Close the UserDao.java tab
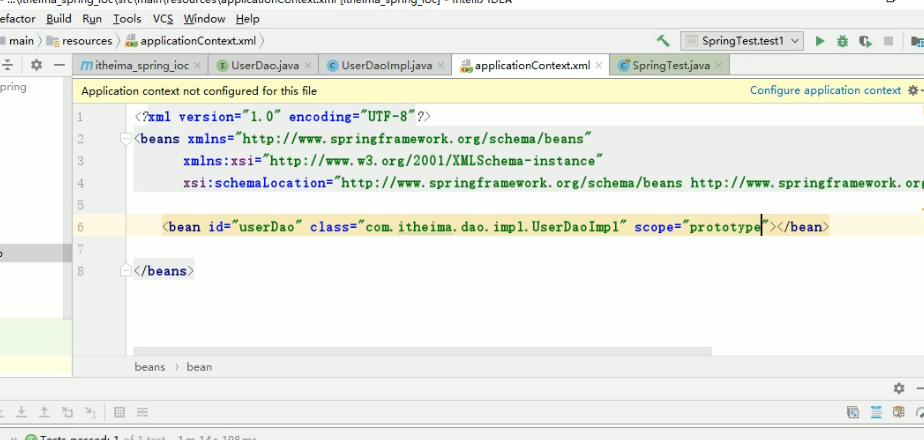 [x=308, y=65]
